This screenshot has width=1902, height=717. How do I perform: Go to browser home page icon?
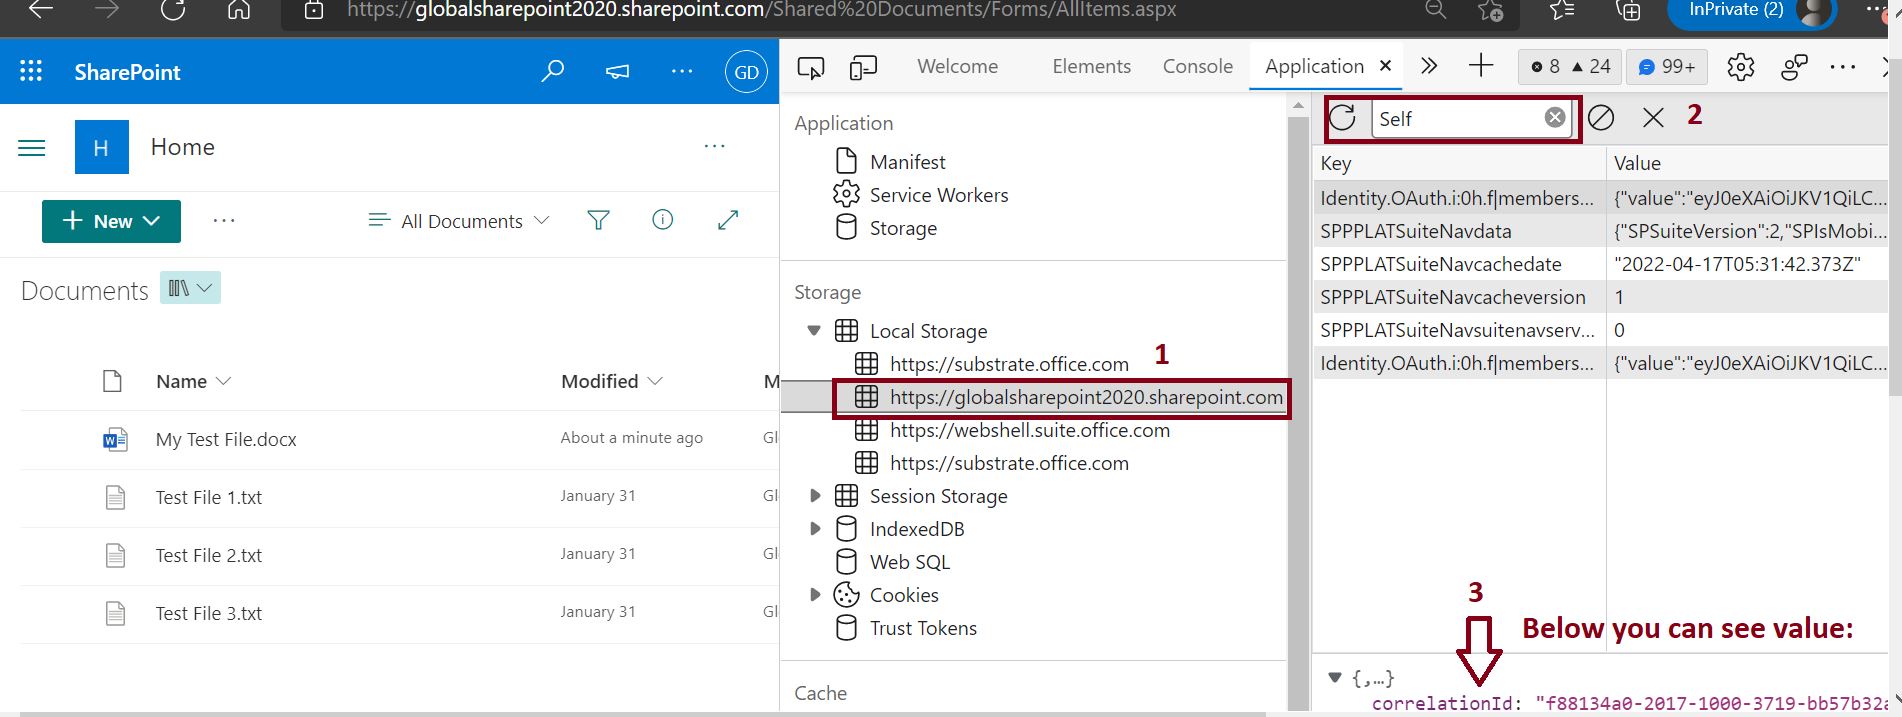239,10
